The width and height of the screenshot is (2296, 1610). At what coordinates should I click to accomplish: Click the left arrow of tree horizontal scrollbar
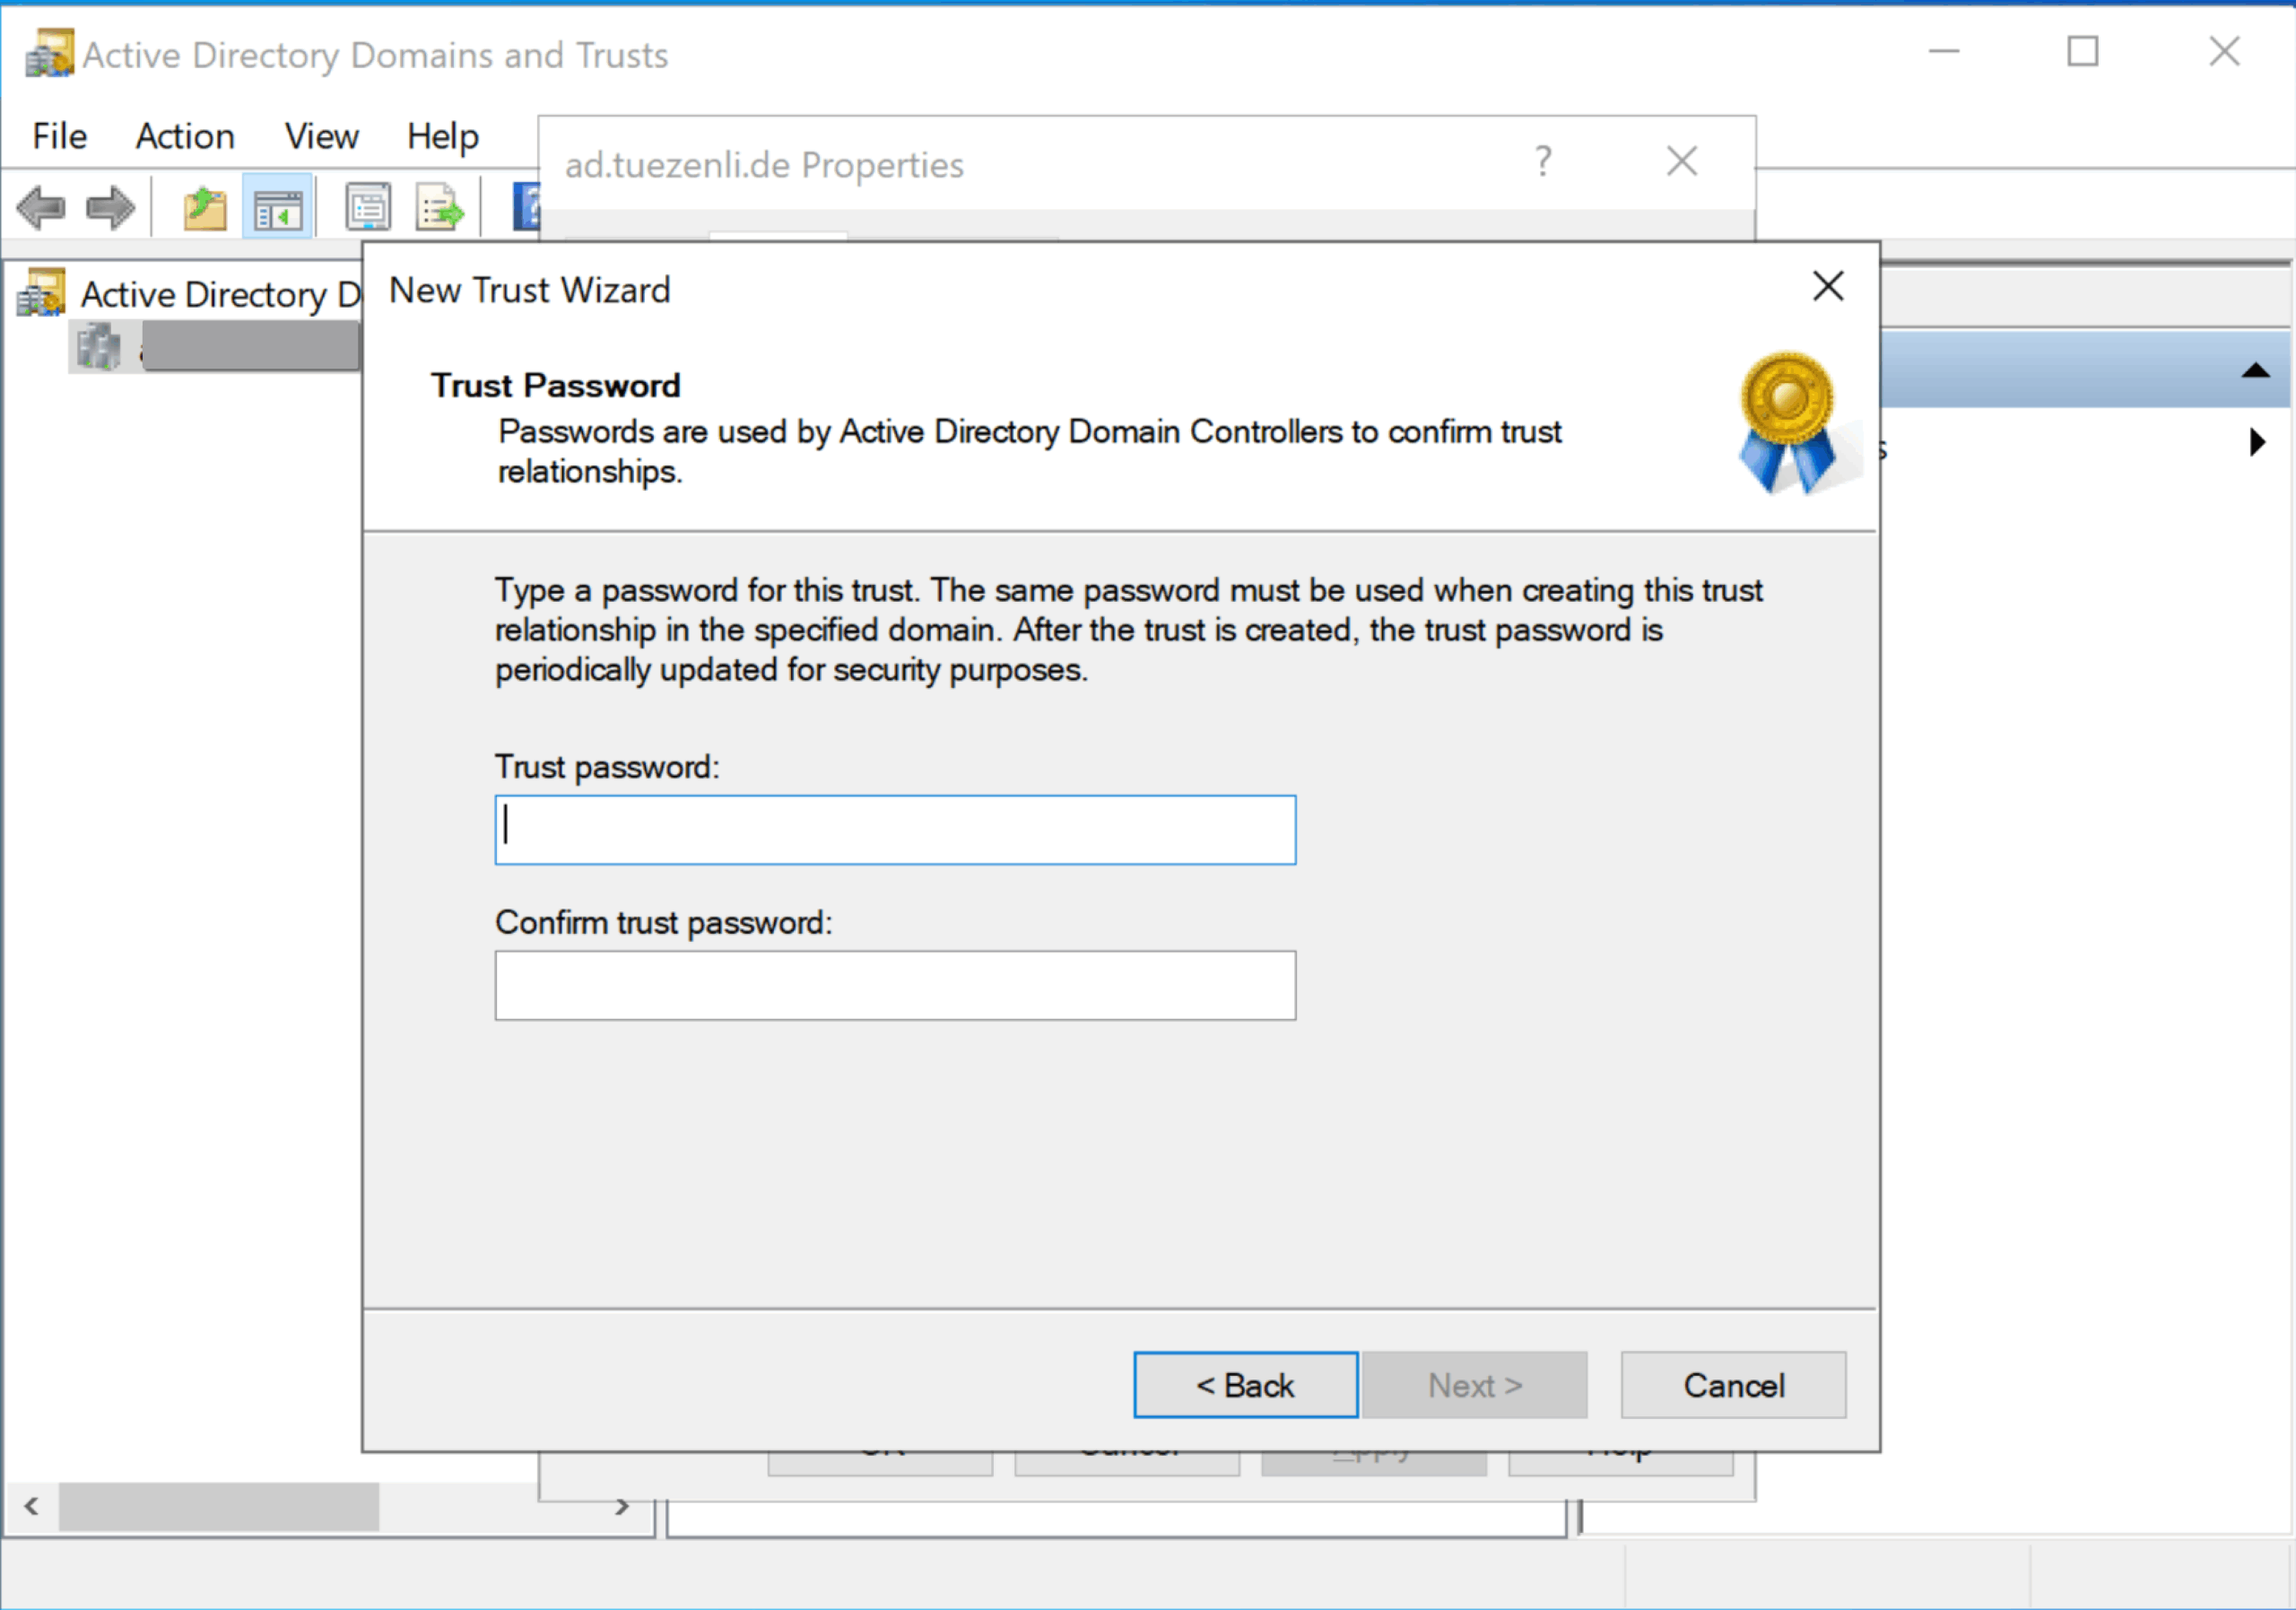[x=32, y=1506]
